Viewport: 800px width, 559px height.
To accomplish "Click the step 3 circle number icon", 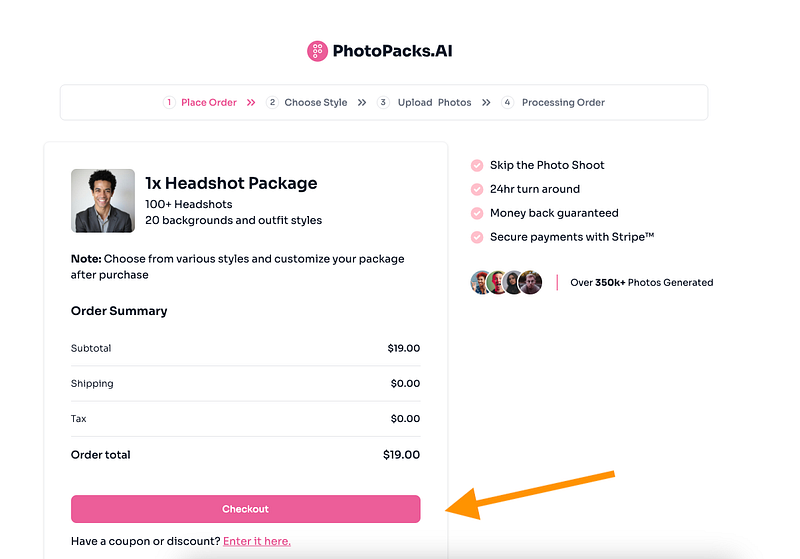I will pos(383,102).
